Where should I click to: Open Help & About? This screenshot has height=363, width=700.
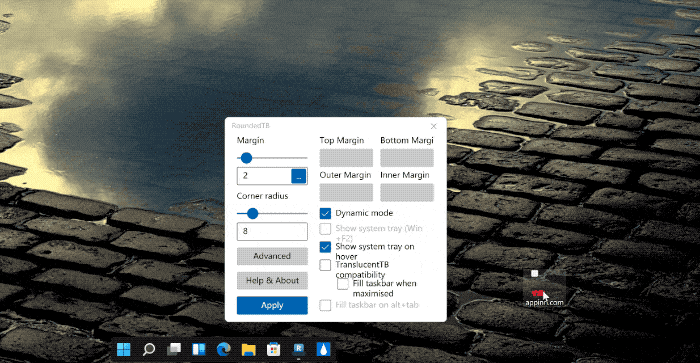[x=272, y=281]
